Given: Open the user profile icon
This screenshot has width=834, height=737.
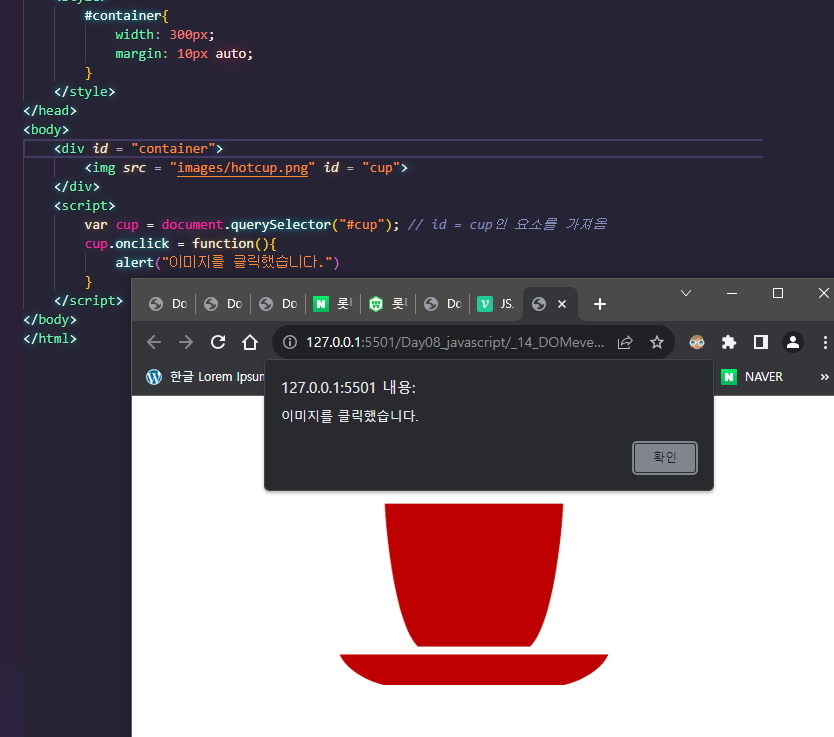Looking at the screenshot, I should (x=793, y=342).
